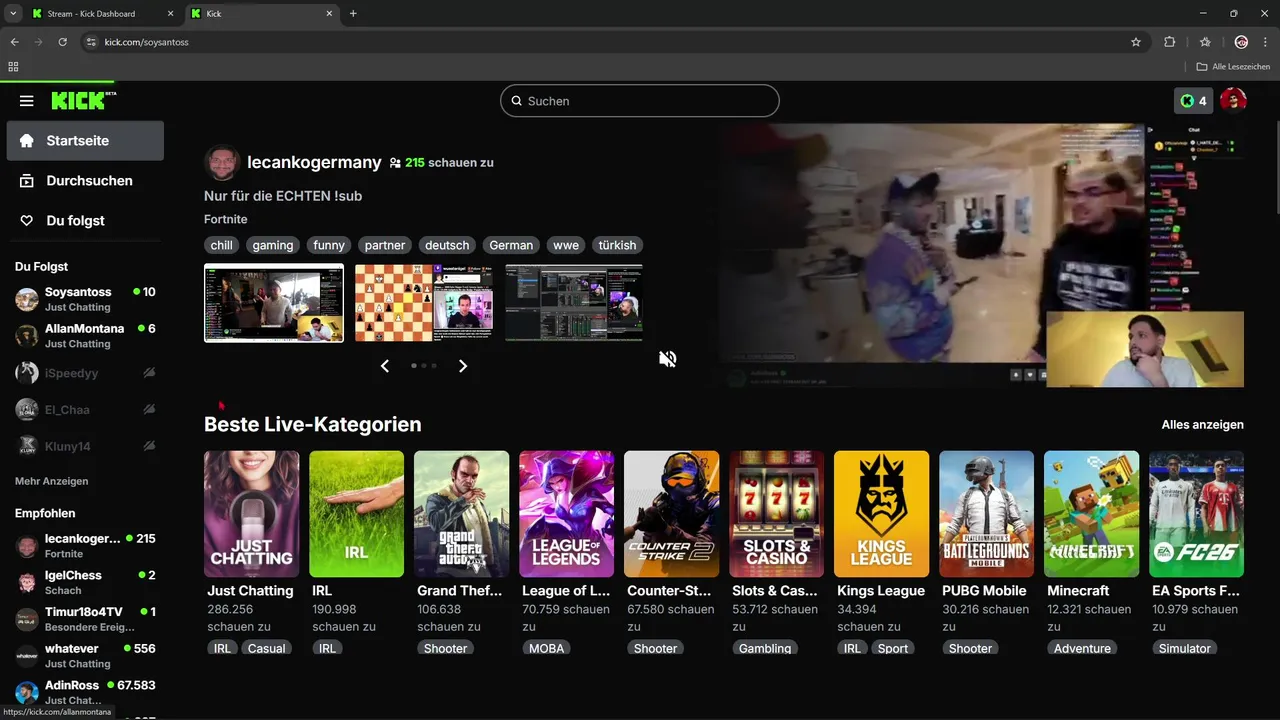Viewport: 1280px width, 720px height.
Task: Open Durchsuchen in sidebar
Action: point(85,181)
